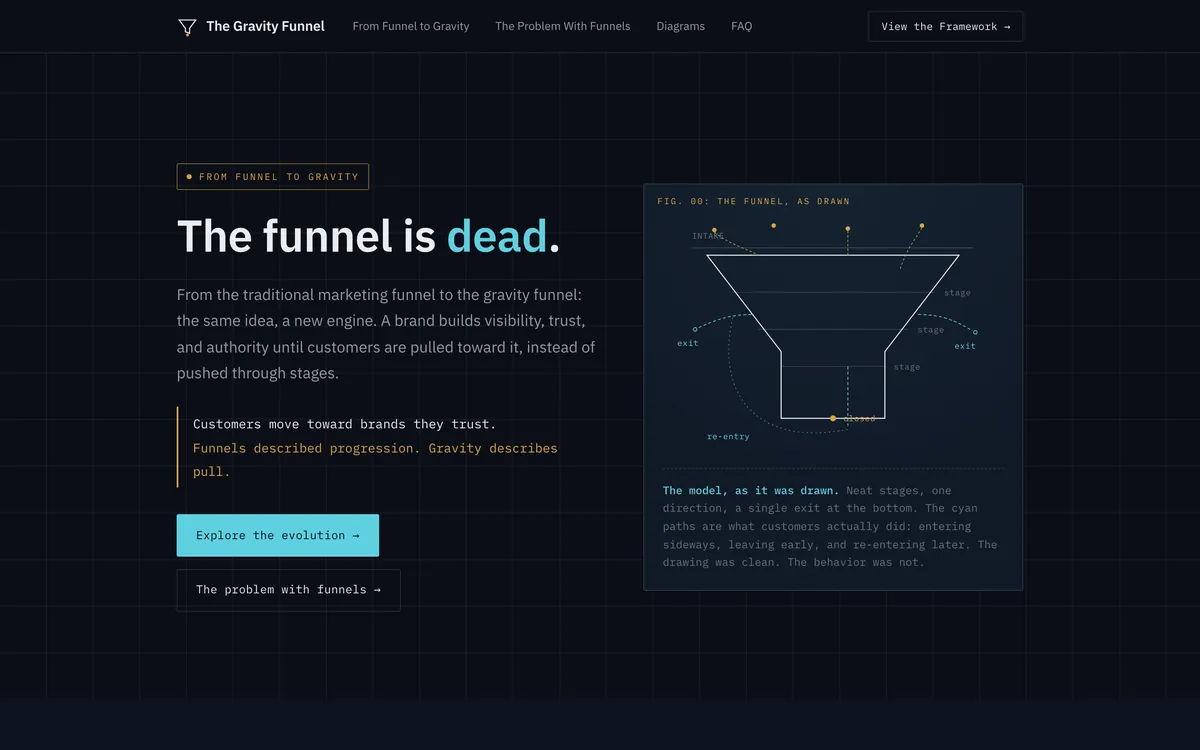Open the FAQ nav item
This screenshot has height=750, width=1200.
click(x=741, y=27)
